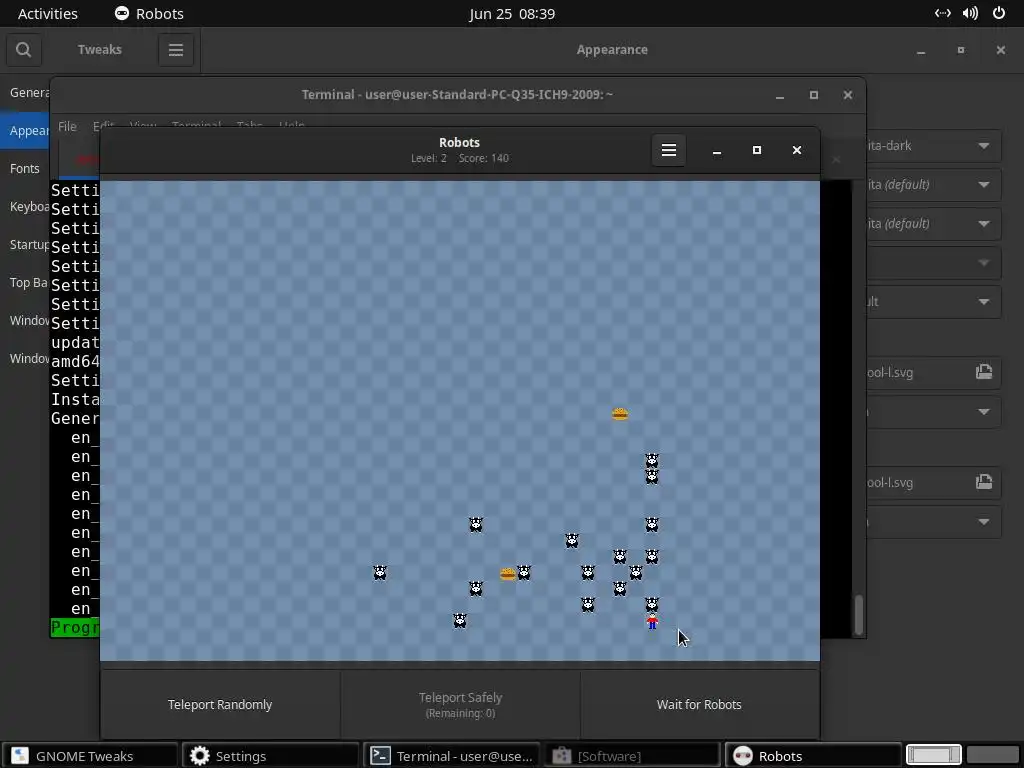The height and width of the screenshot is (768, 1024).
Task: Click the Teleport Safely button
Action: click(460, 705)
